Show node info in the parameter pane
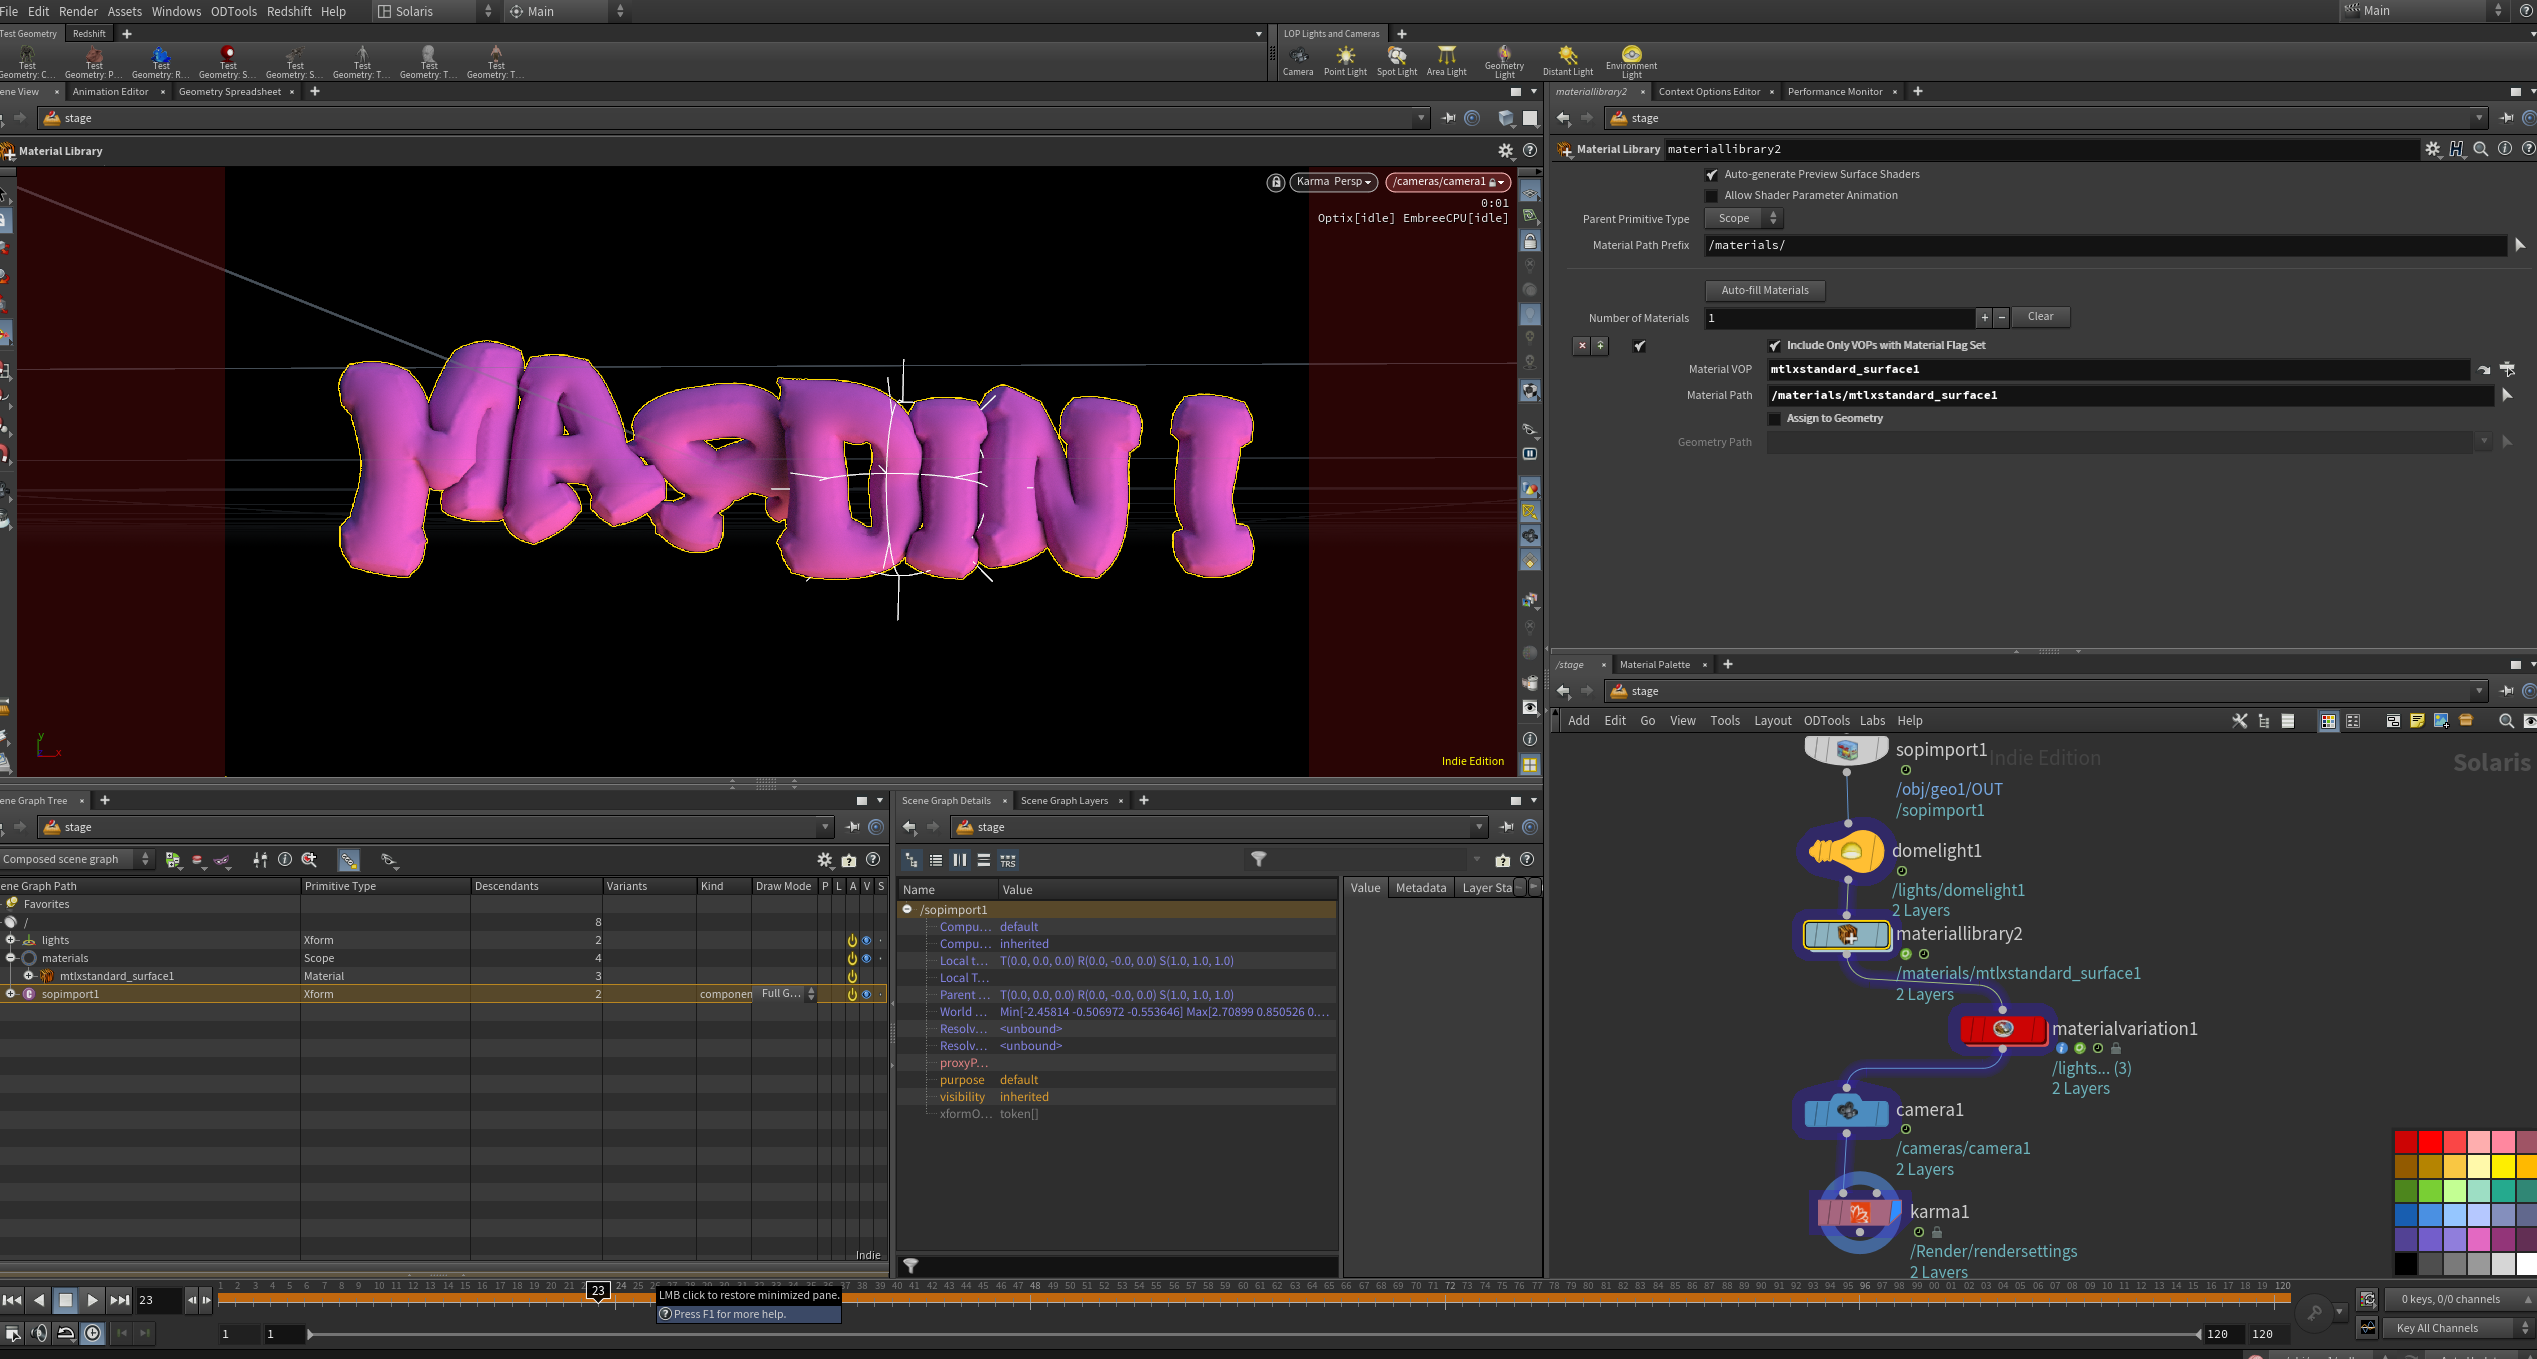The height and width of the screenshot is (1359, 2537). click(x=2505, y=149)
